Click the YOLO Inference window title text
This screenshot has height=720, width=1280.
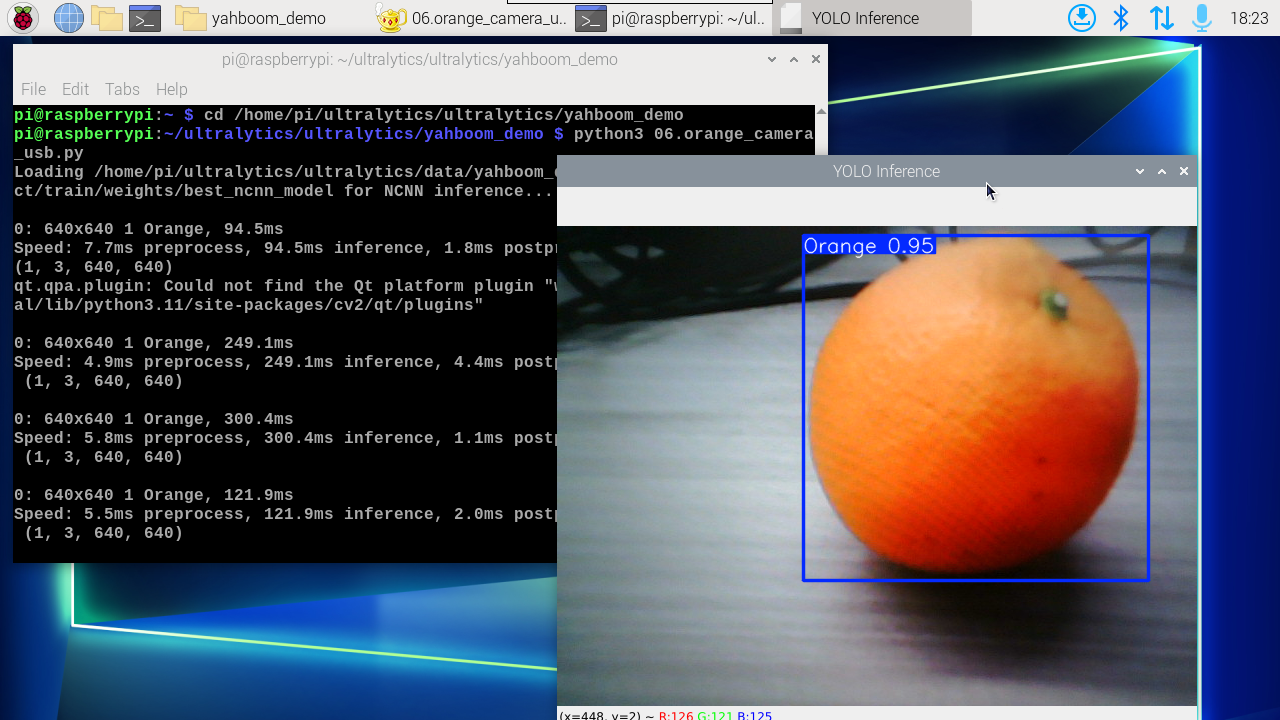click(x=886, y=172)
